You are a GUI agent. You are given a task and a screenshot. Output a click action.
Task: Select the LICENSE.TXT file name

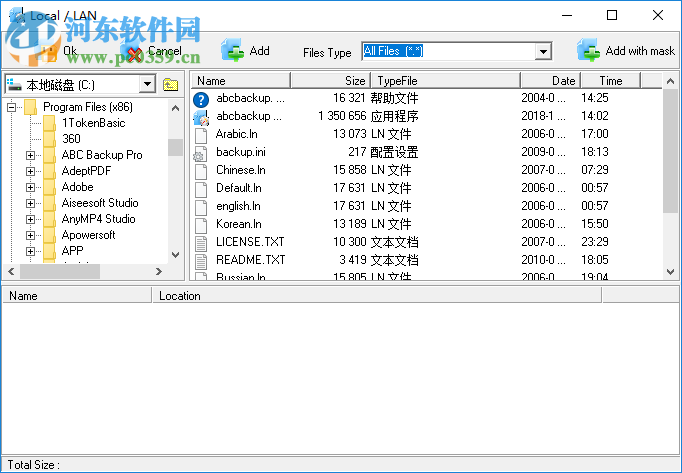click(x=251, y=242)
